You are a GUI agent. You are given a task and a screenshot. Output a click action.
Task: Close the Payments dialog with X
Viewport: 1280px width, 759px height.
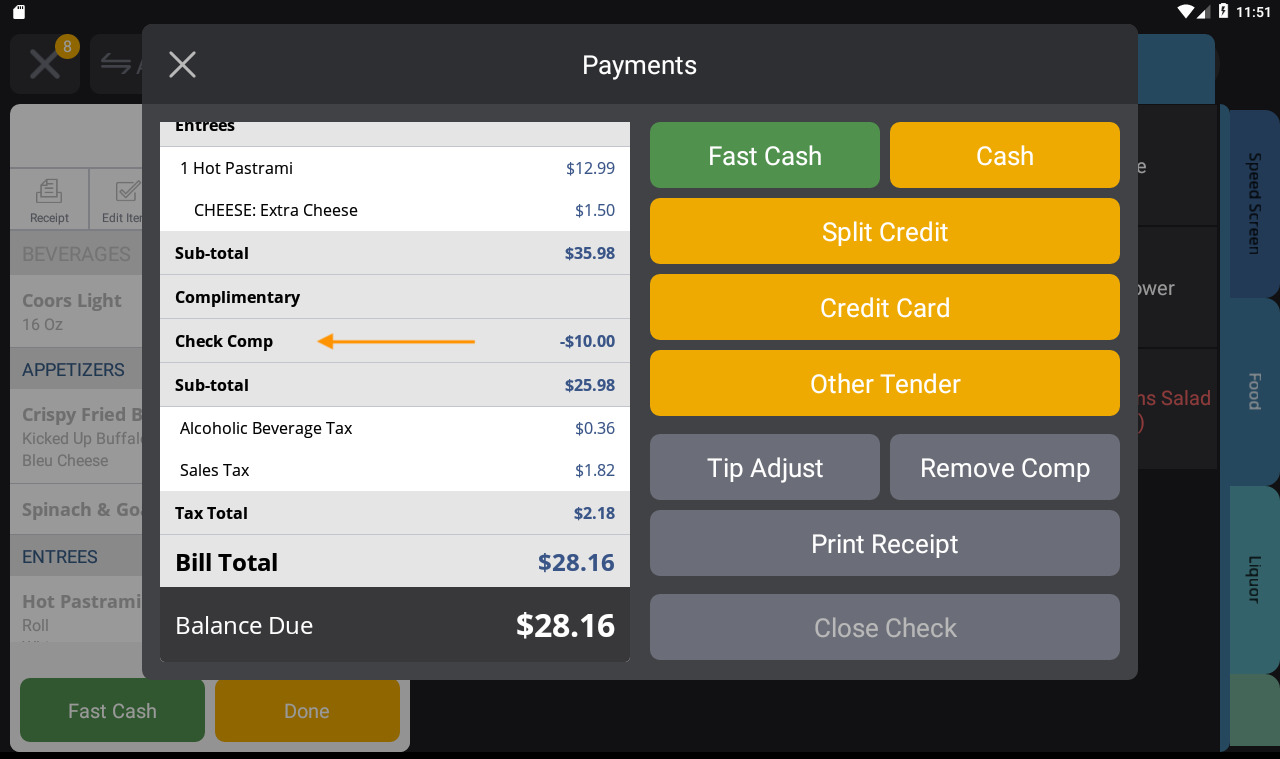tap(182, 65)
